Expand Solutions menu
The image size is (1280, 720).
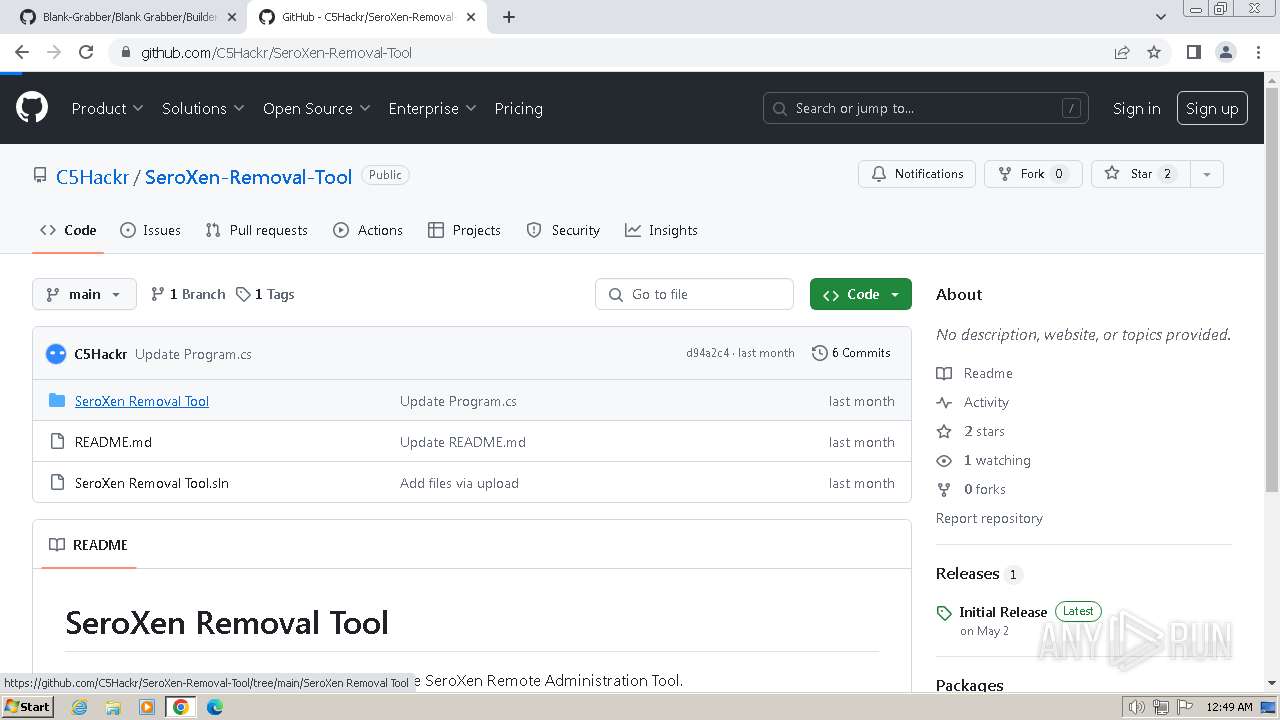pos(203,108)
